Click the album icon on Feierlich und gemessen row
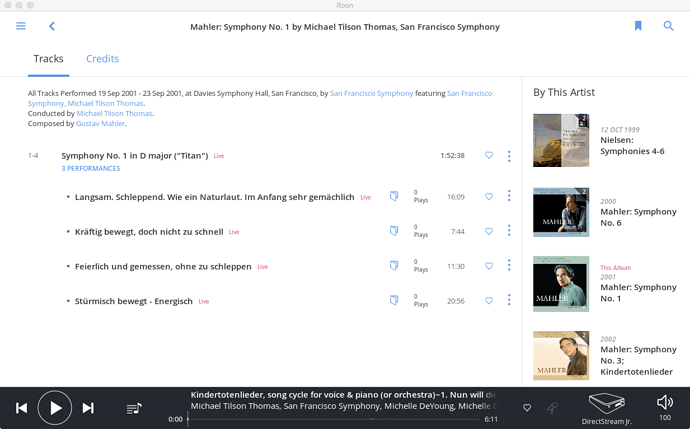Viewport: 690px width, 429px height. [x=394, y=266]
